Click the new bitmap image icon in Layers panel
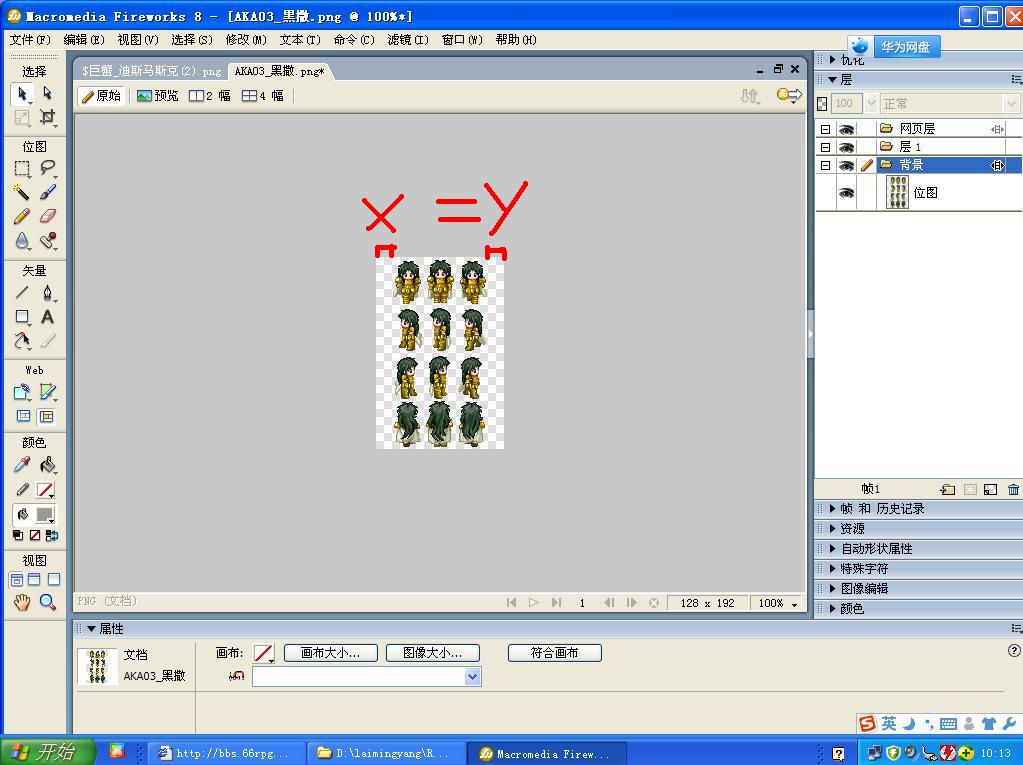This screenshot has width=1023, height=765. [x=990, y=489]
